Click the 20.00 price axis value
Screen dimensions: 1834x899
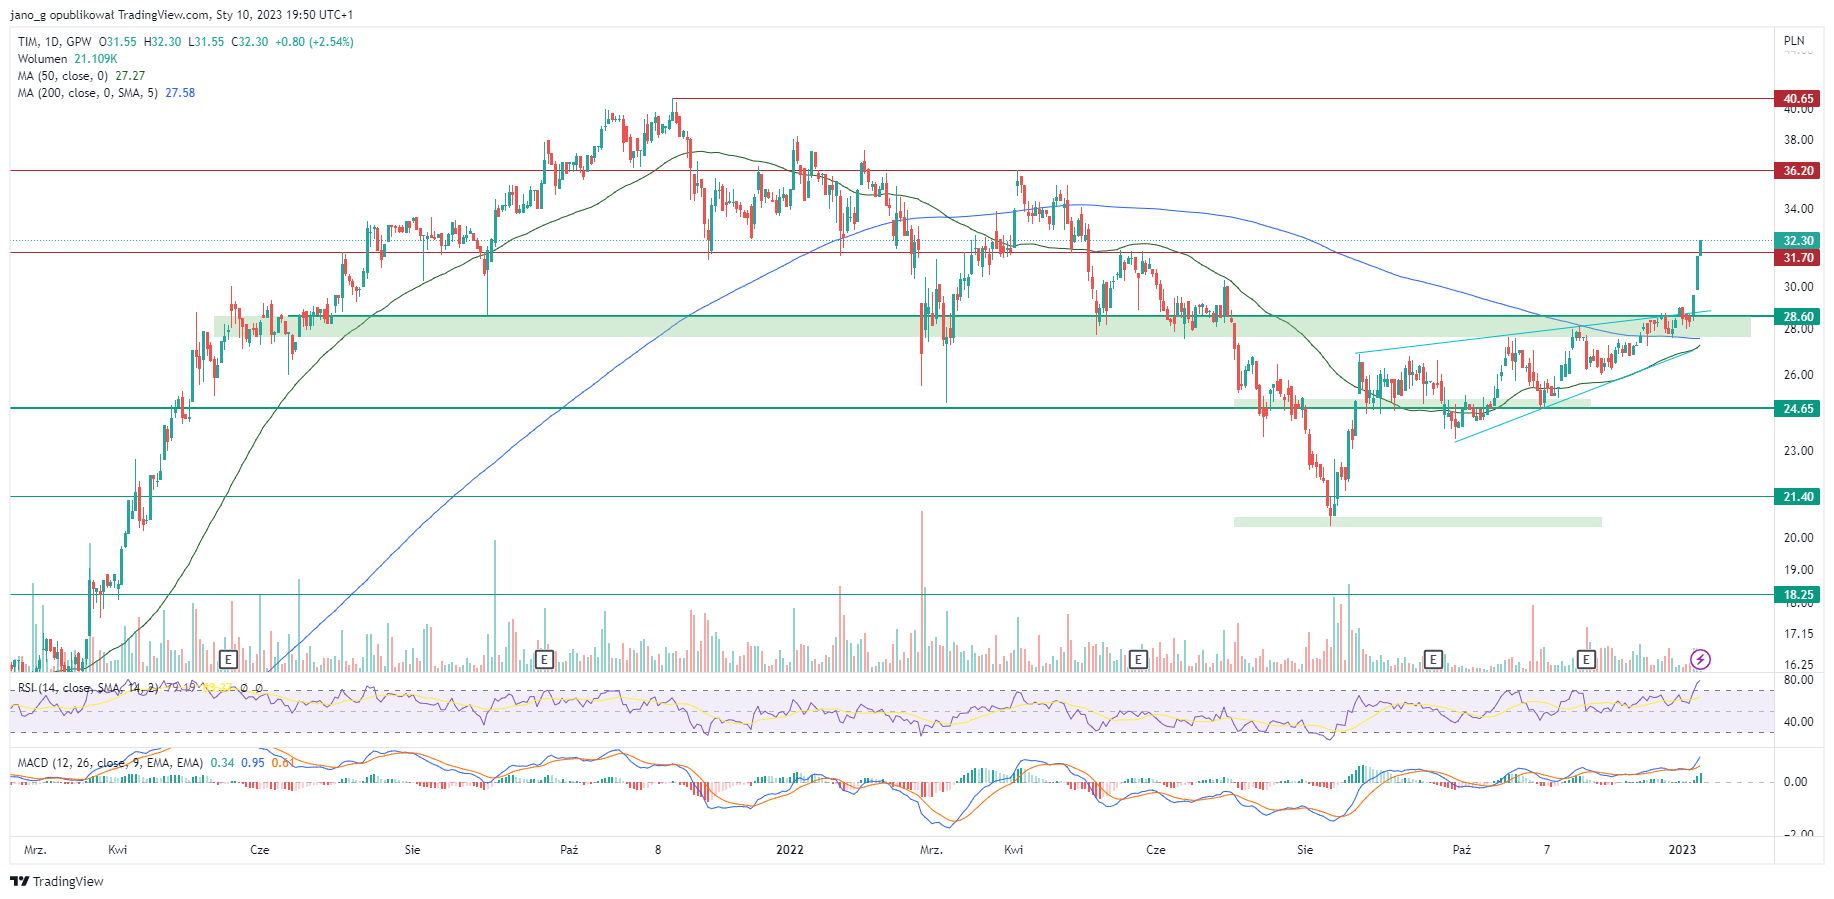1798,538
